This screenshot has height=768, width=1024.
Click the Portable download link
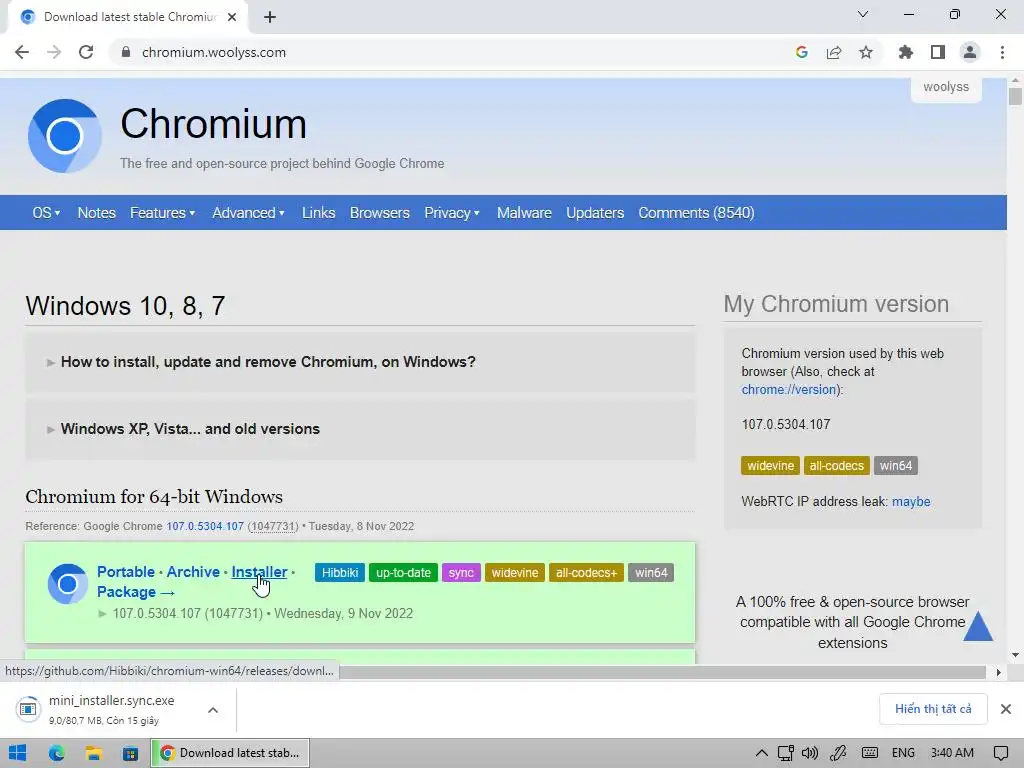point(126,571)
